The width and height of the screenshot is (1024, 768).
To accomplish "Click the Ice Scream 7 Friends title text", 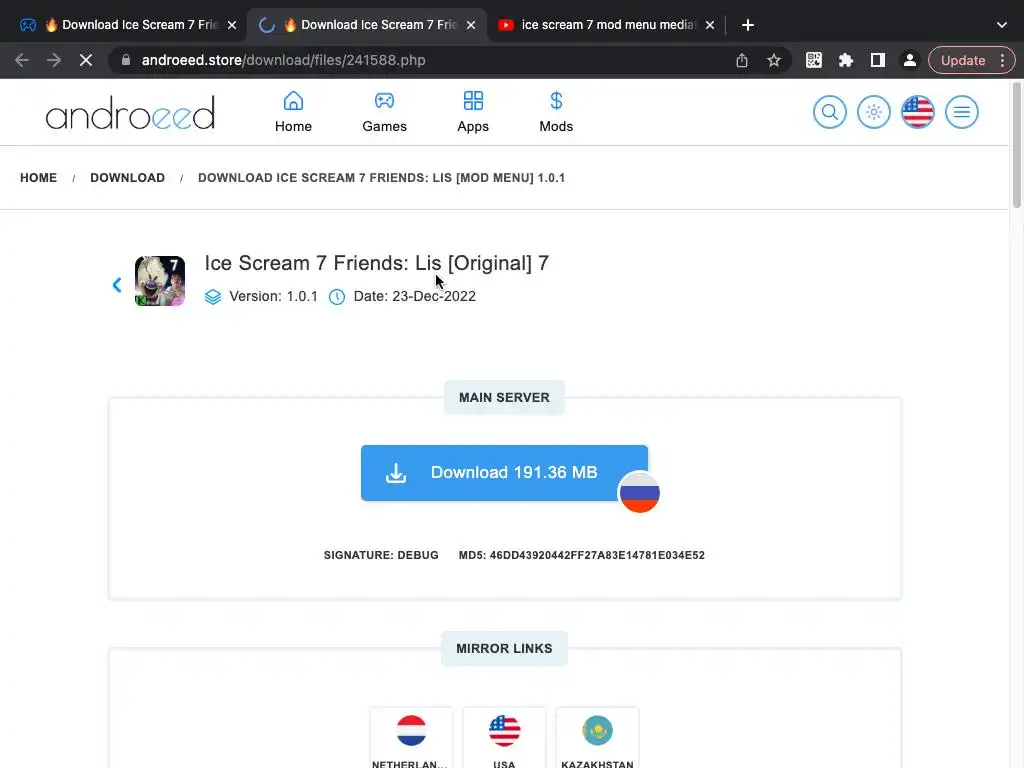I will pyautogui.click(x=377, y=263).
